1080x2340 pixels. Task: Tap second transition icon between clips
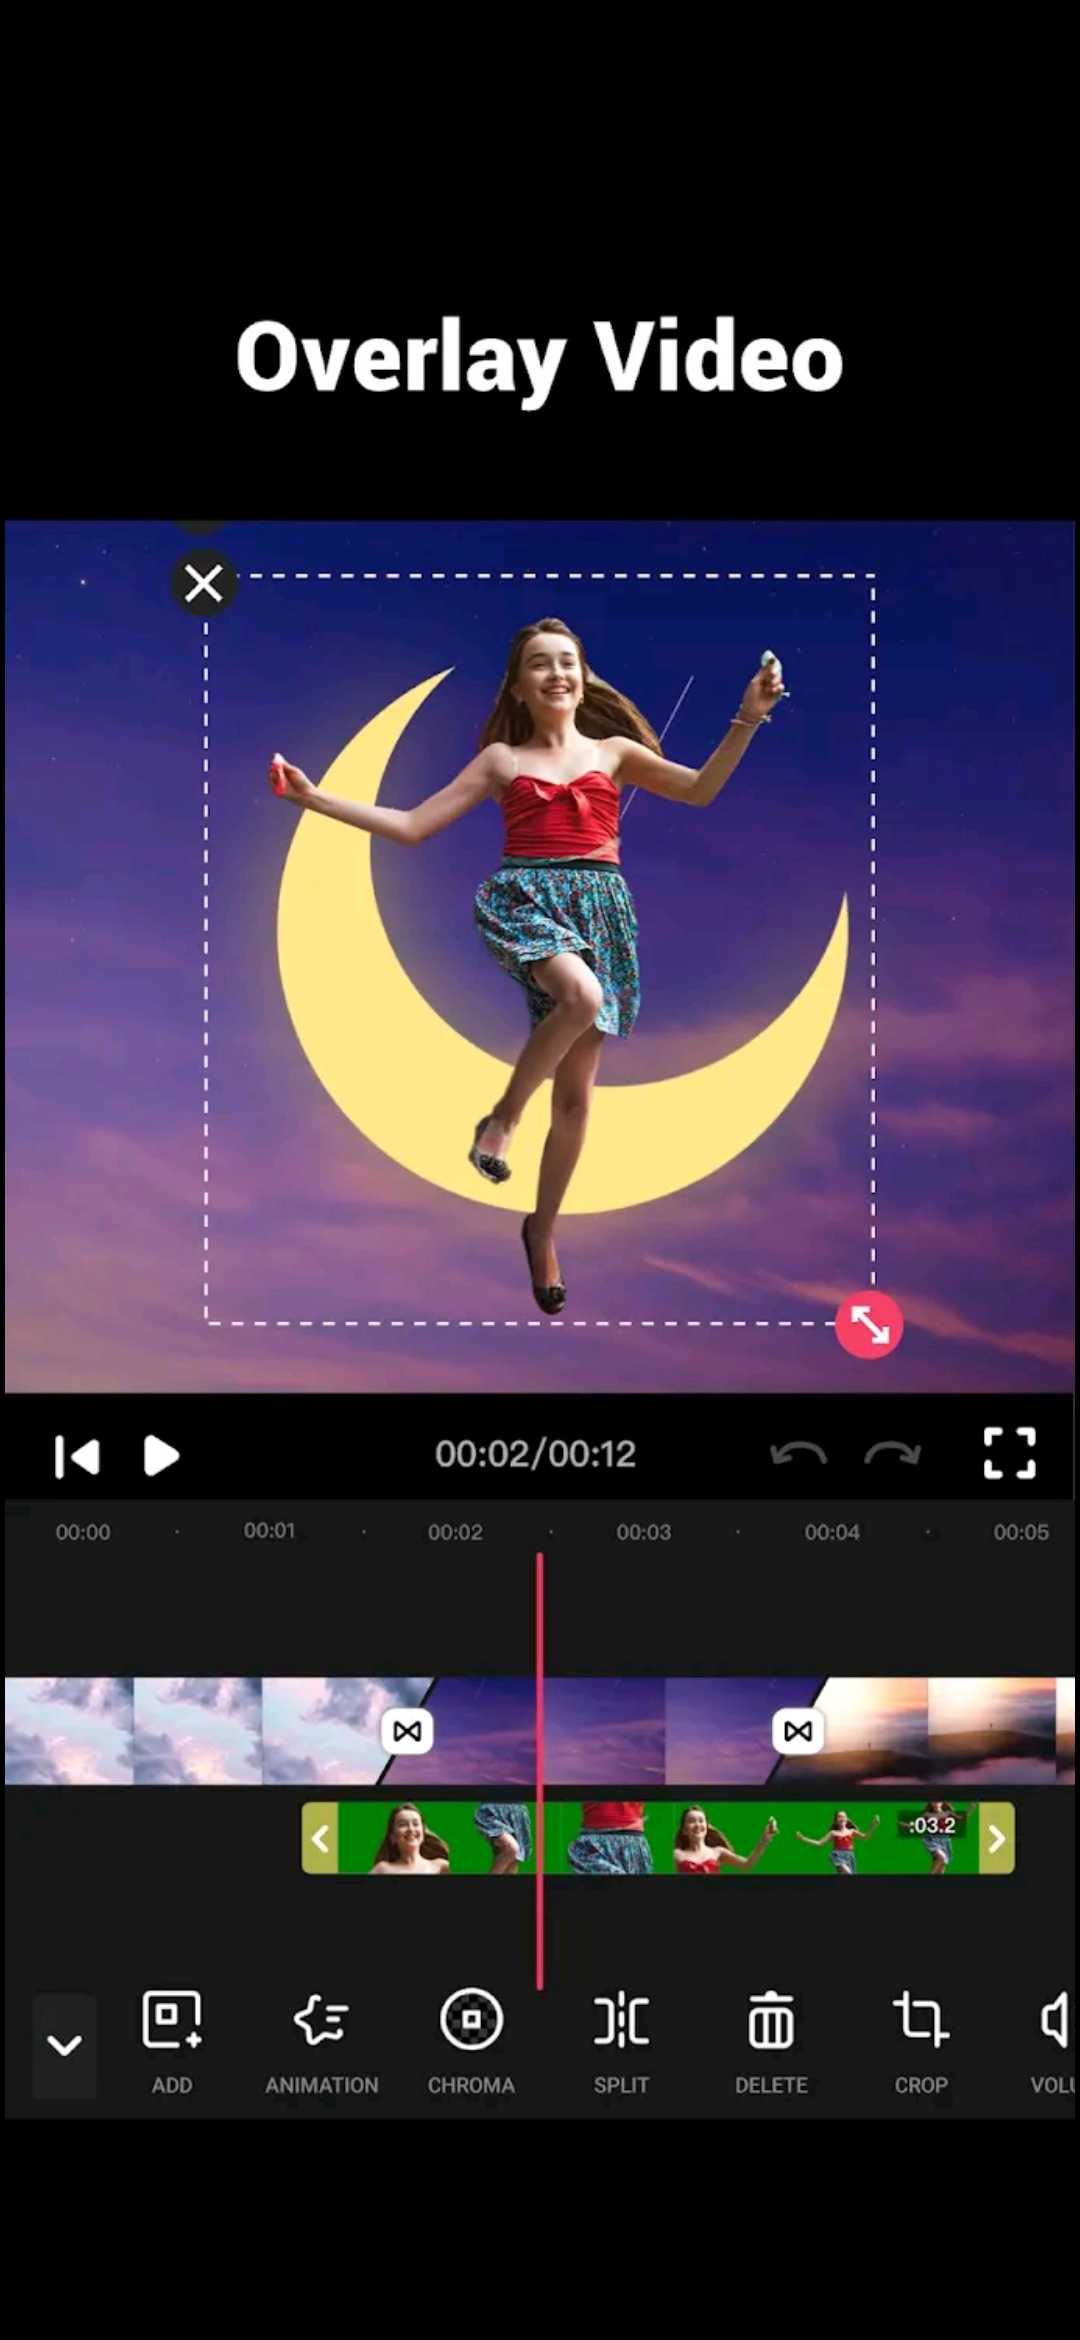[x=798, y=1731]
